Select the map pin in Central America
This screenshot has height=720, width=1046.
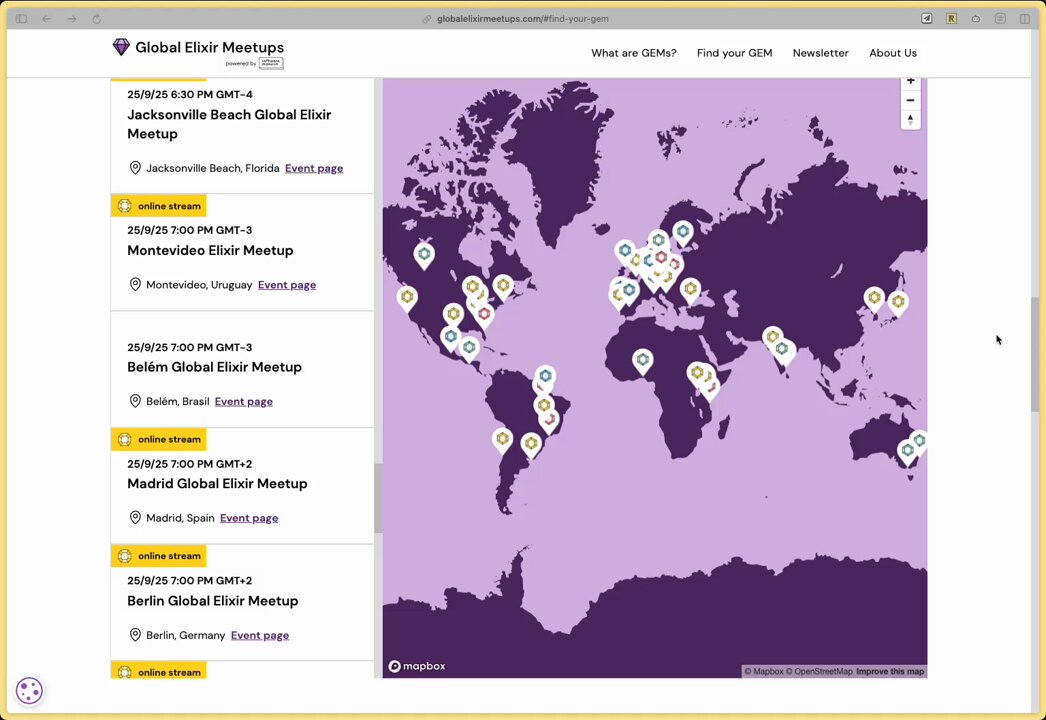(x=469, y=350)
